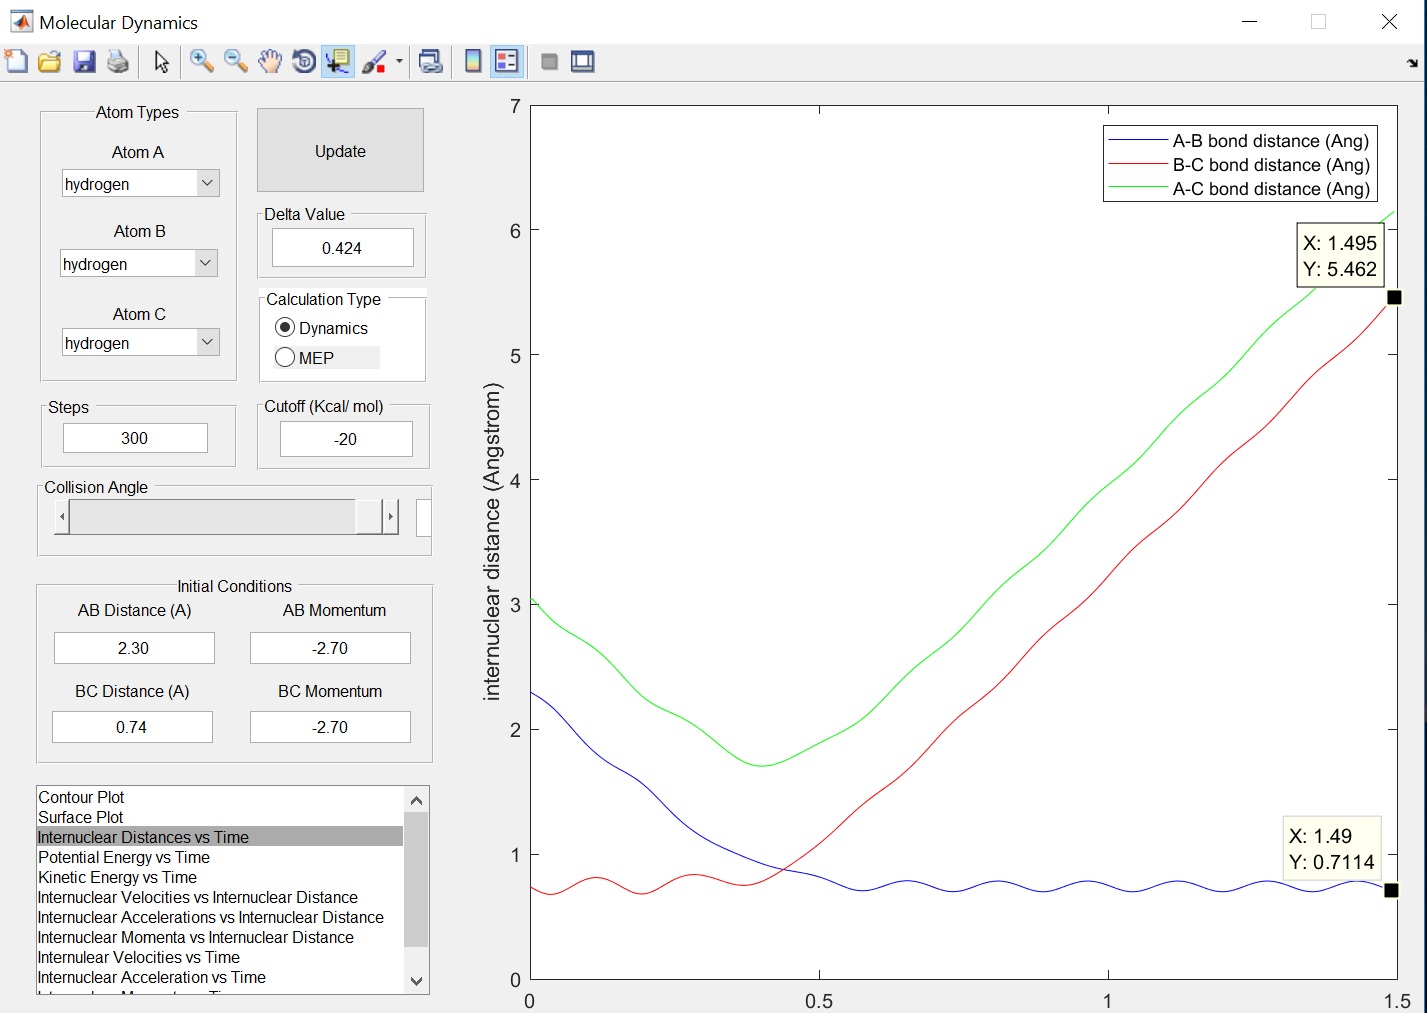The height and width of the screenshot is (1013, 1427).
Task: Click the New Figure toolbar icon
Action: coord(16,62)
